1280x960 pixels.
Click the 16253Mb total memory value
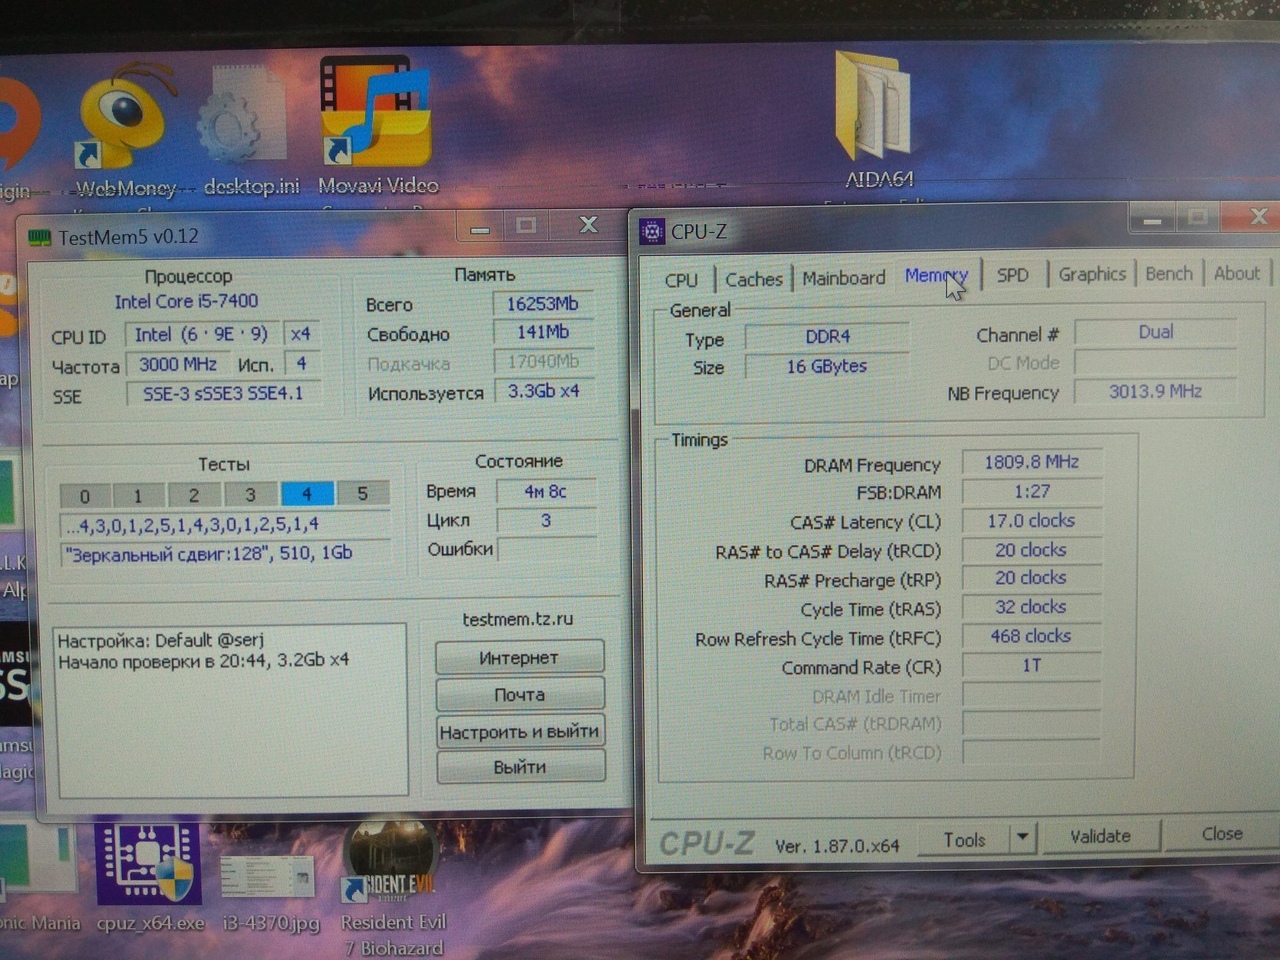tap(542, 304)
